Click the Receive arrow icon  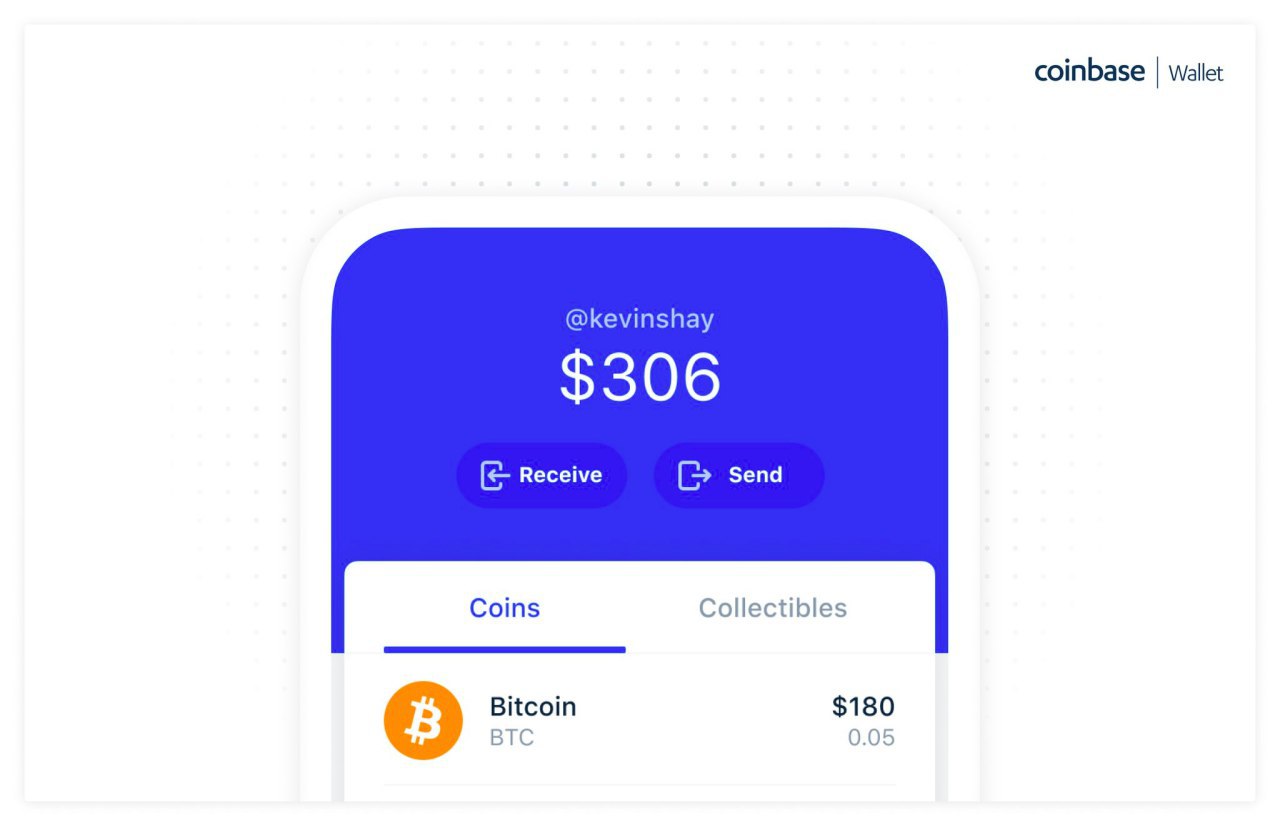495,475
